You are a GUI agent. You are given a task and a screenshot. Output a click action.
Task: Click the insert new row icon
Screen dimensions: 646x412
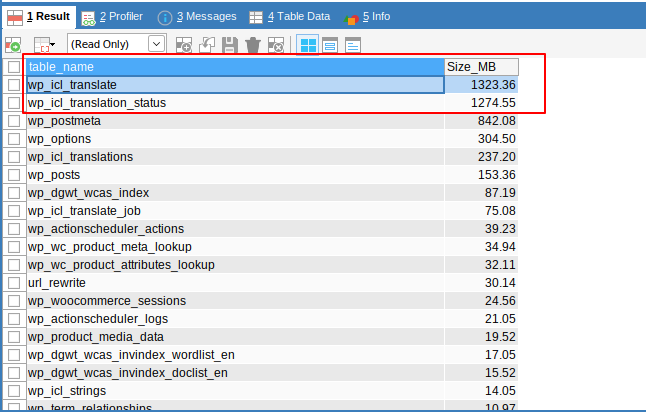click(184, 44)
